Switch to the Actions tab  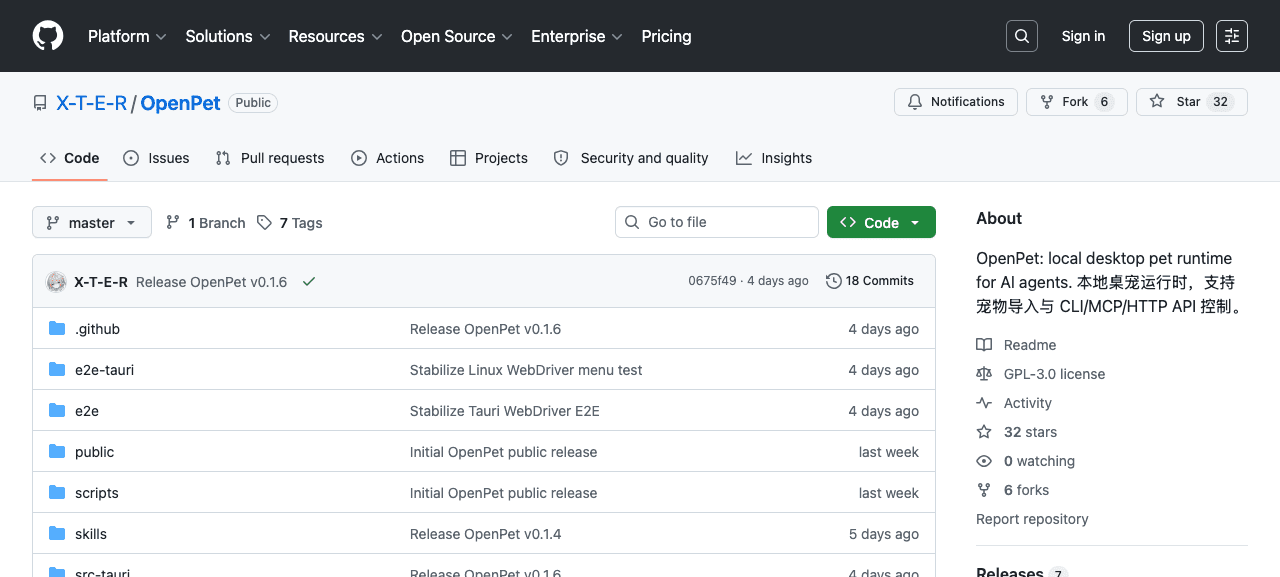(388, 158)
